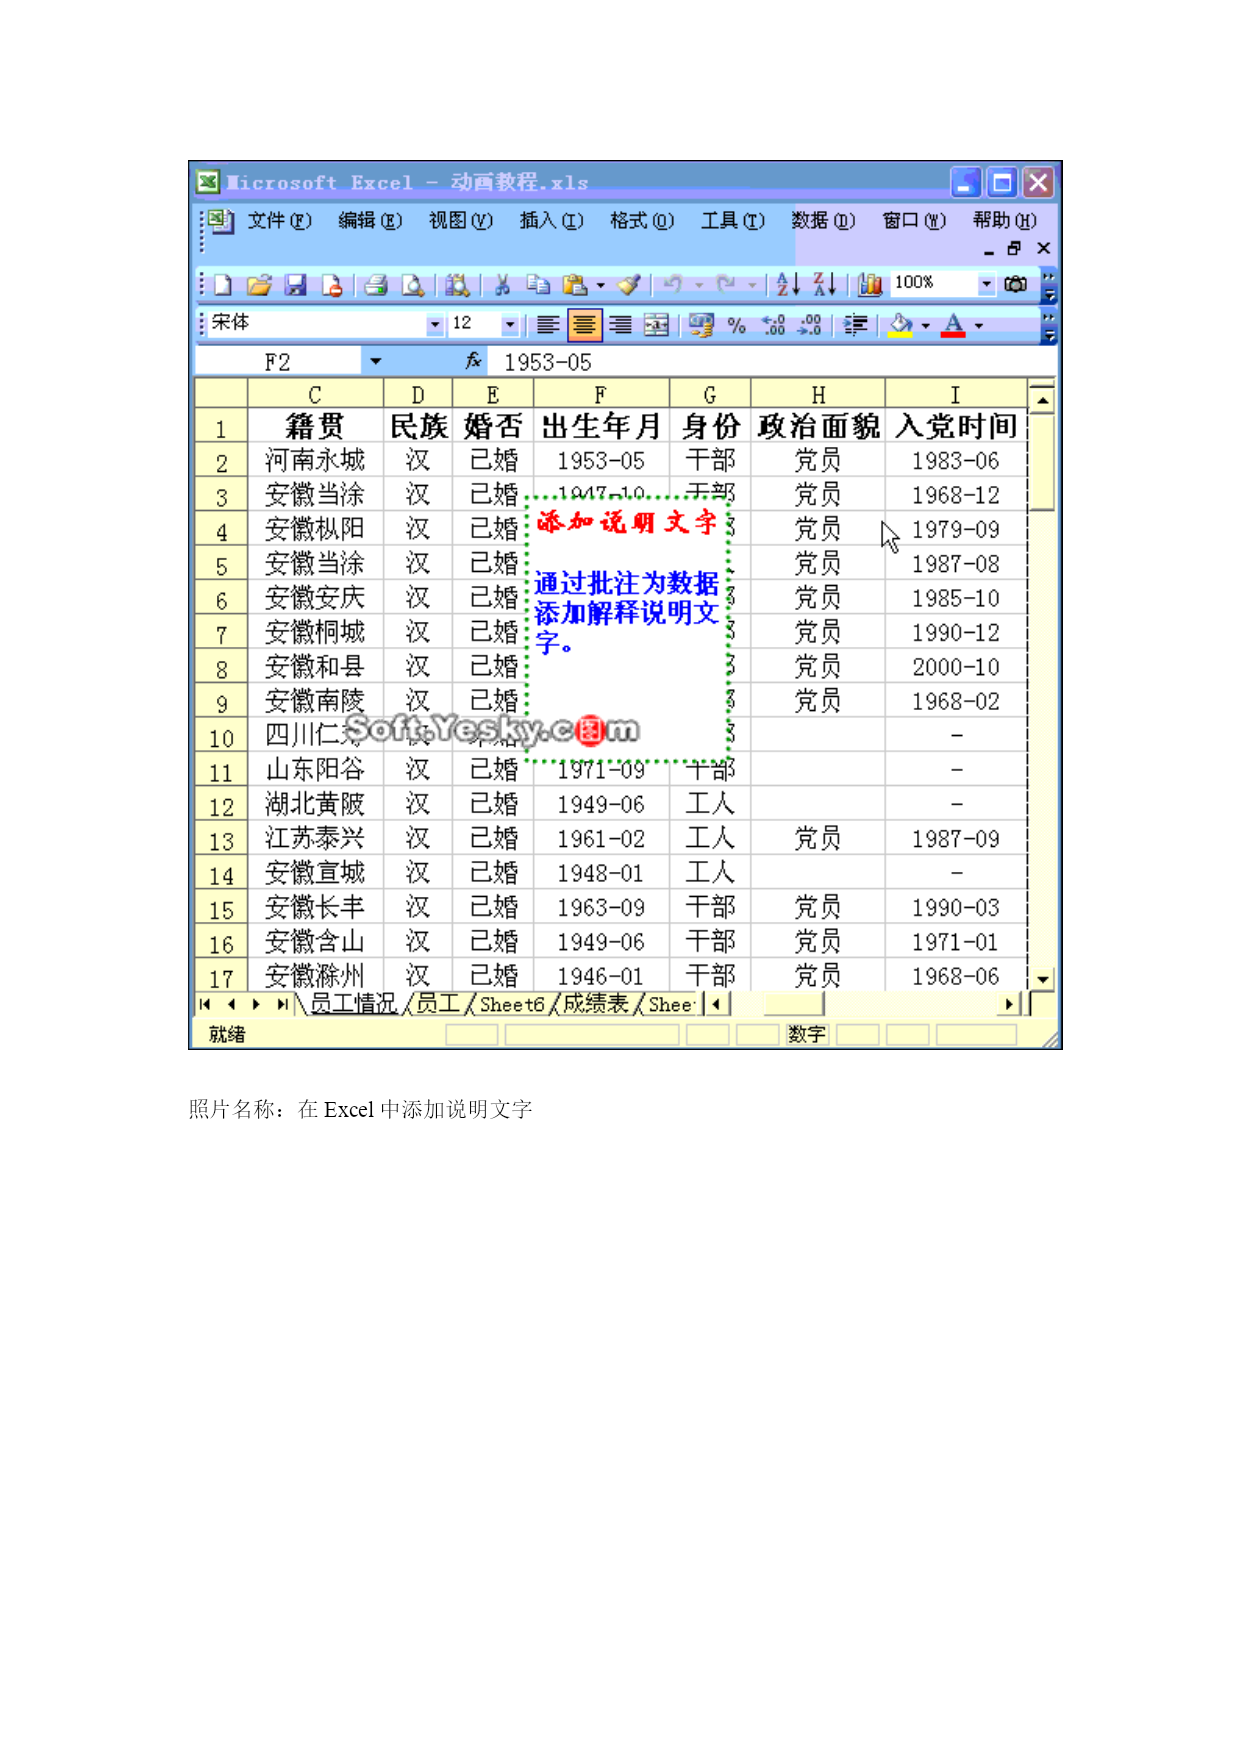Switch to the 成绩表 sheet tab
Image resolution: width=1241 pixels, height=1754 pixels.
(596, 1003)
